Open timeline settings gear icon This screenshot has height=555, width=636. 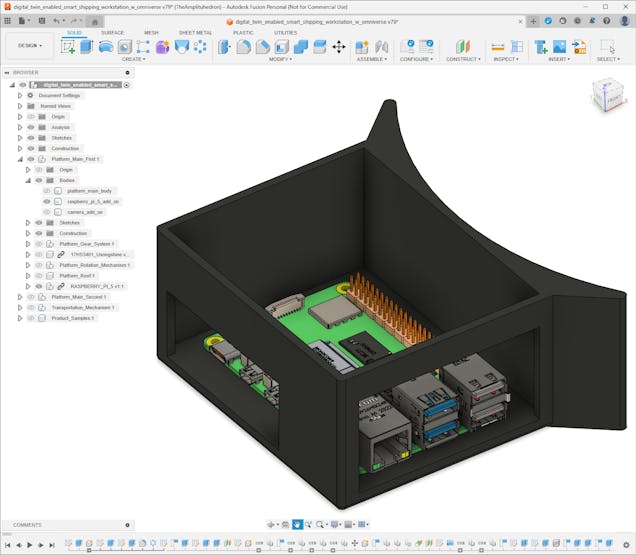[x=627, y=545]
